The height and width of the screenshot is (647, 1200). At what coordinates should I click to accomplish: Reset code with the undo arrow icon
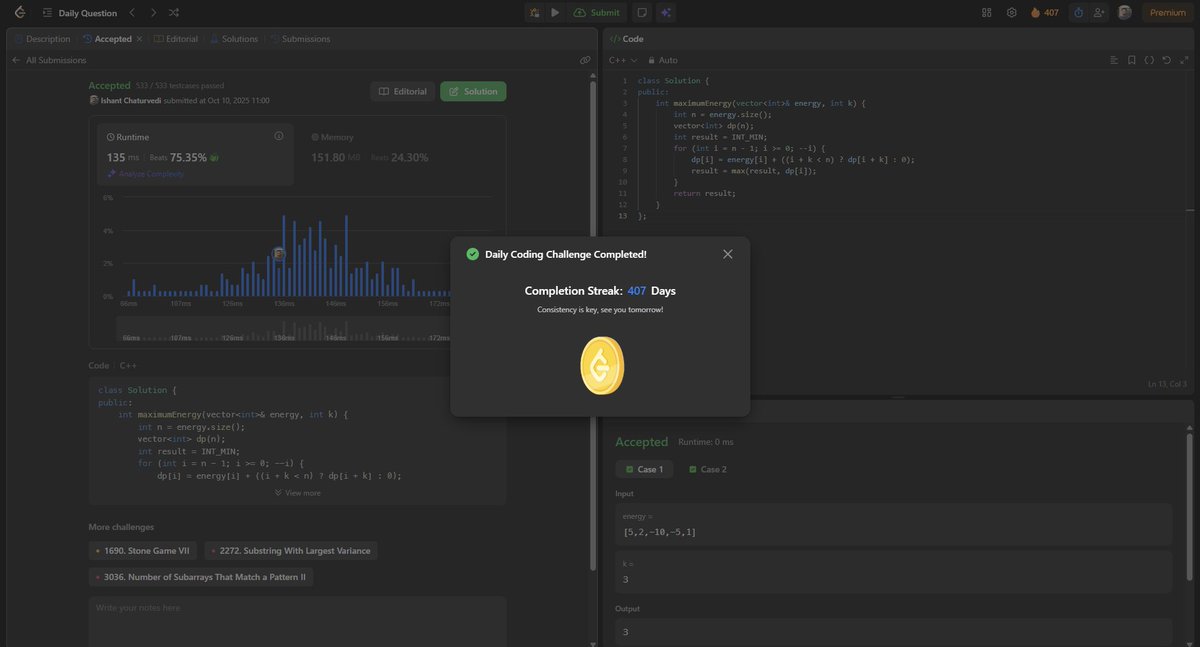(x=1167, y=60)
